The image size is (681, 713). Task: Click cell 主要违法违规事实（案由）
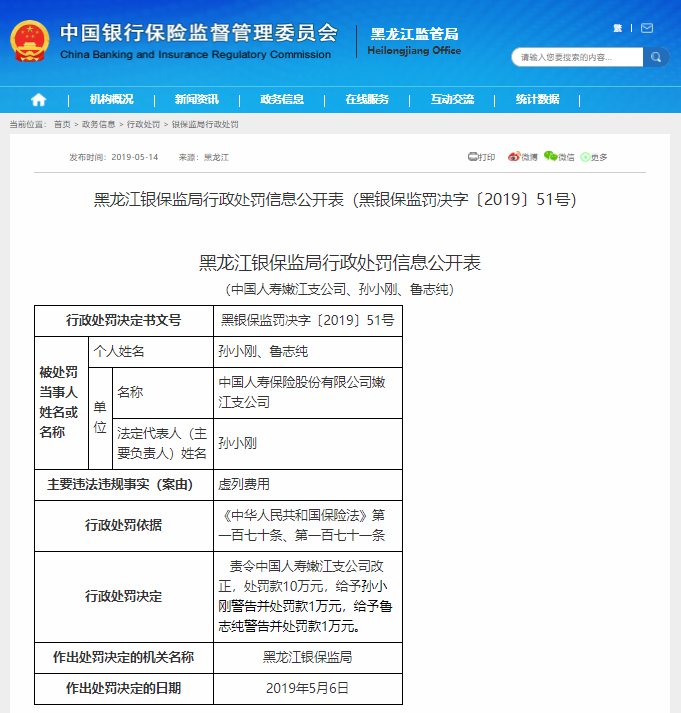124,485
